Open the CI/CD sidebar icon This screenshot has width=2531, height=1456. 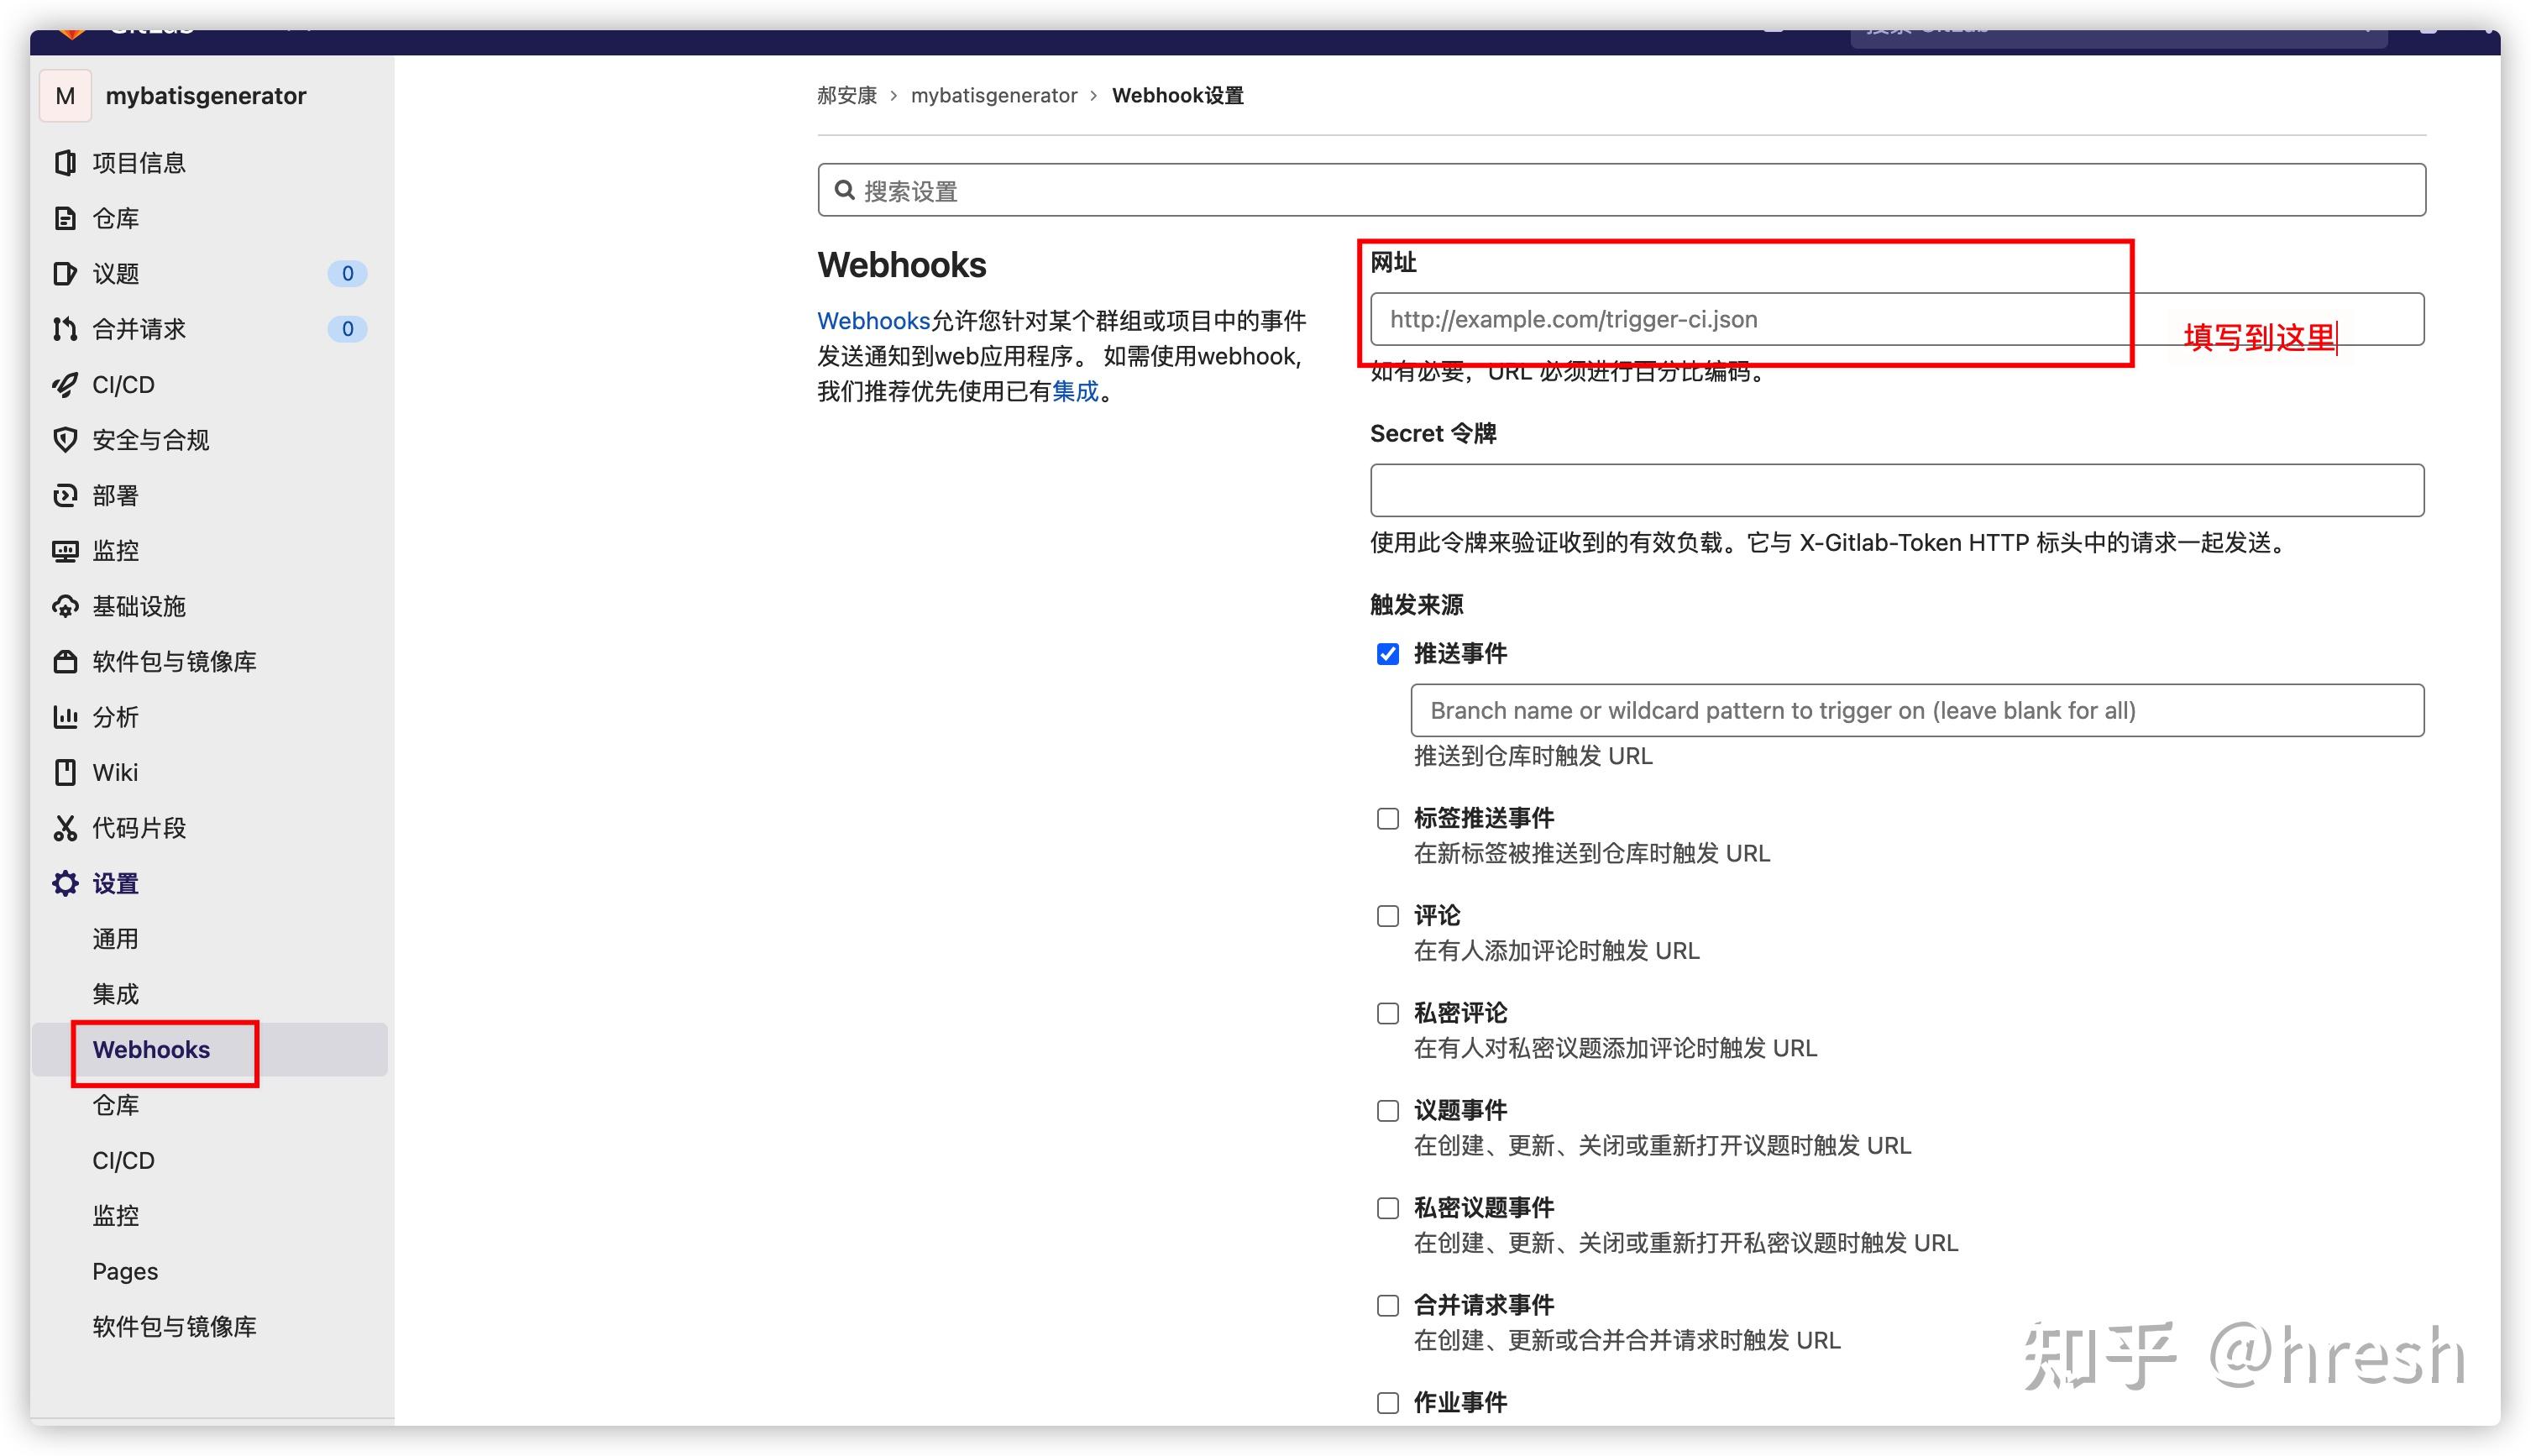click(65, 384)
